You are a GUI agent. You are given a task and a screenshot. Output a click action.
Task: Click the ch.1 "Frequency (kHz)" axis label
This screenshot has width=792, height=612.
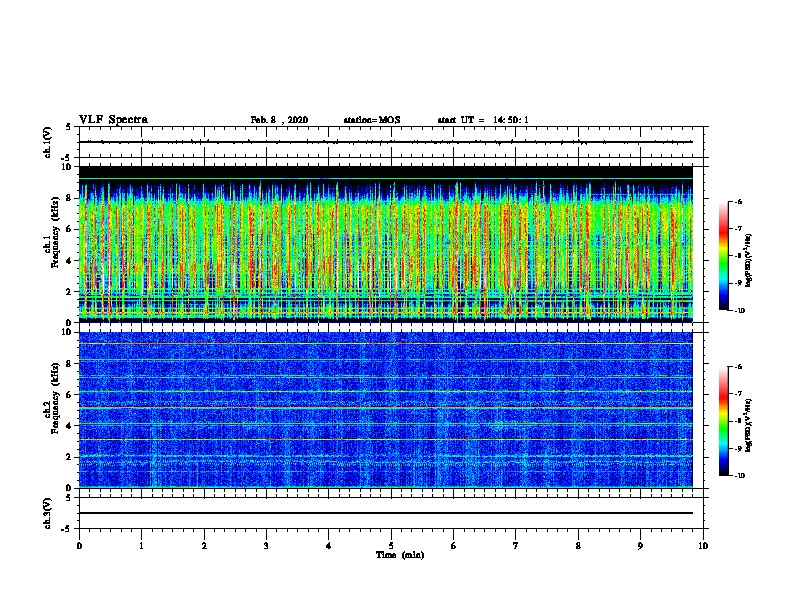point(55,232)
